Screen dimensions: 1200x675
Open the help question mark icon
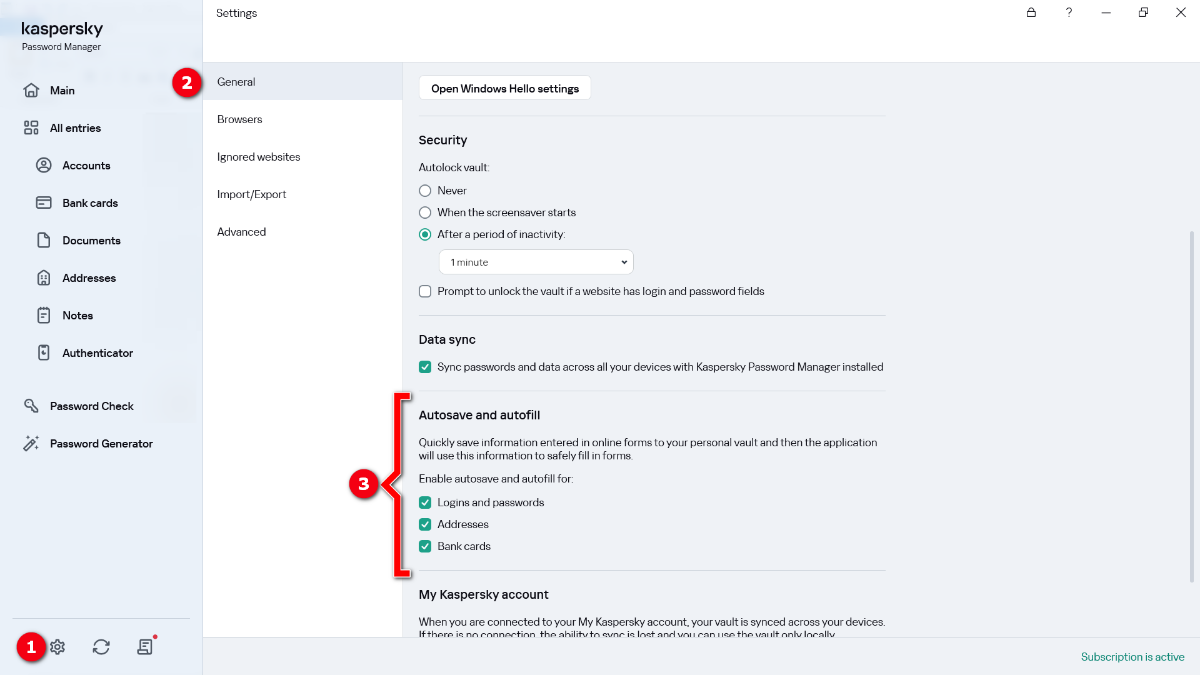(1069, 13)
